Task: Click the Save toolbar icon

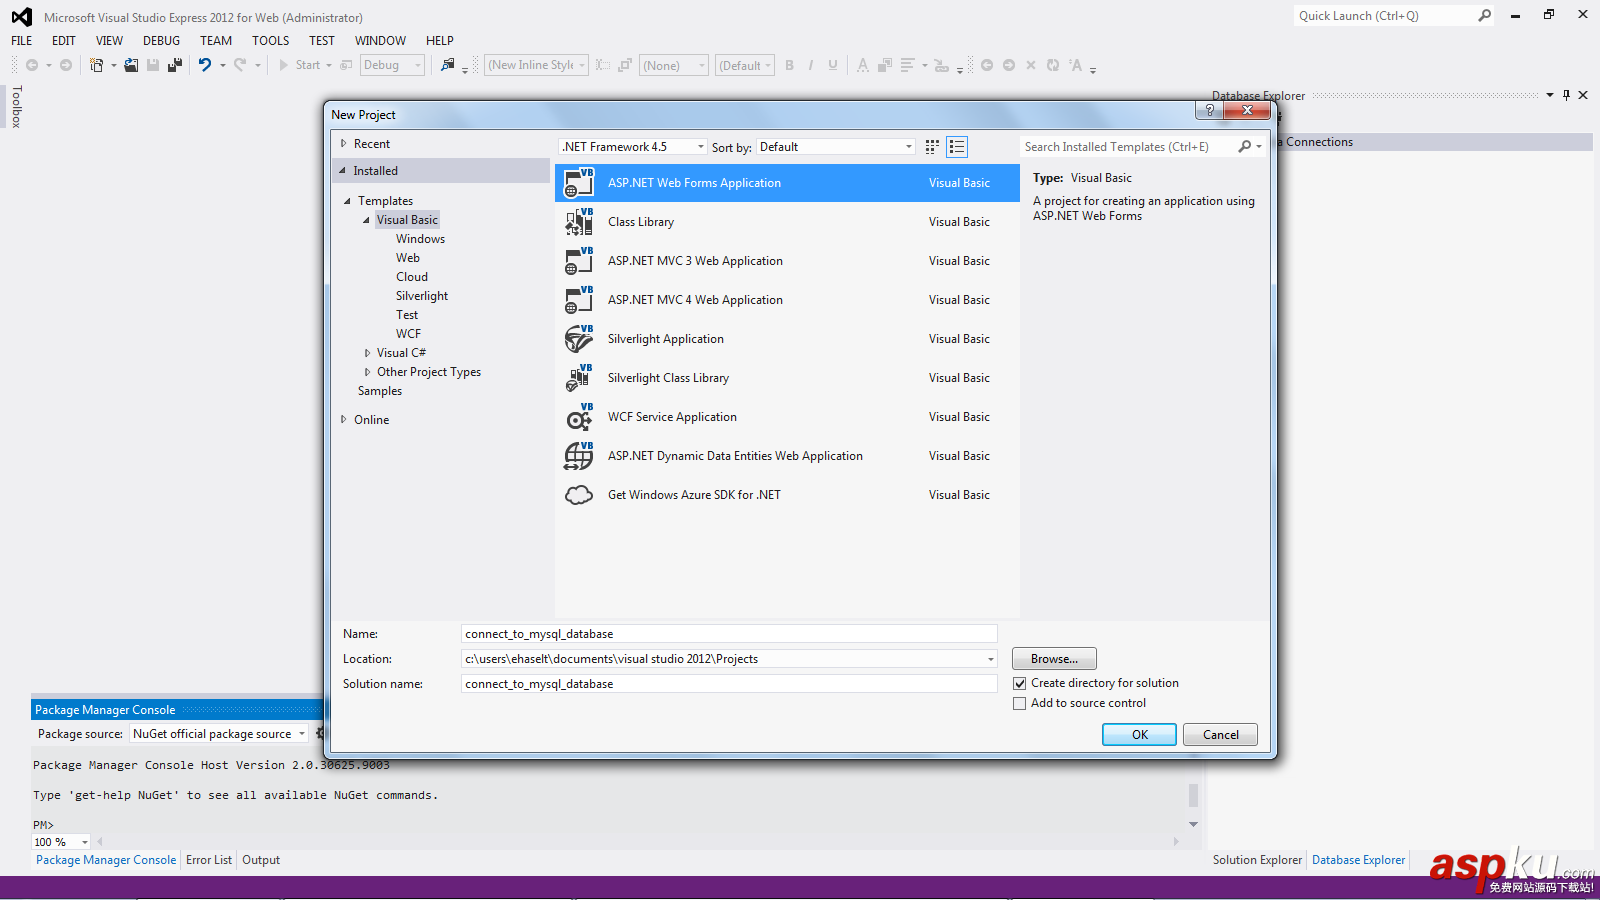Action: (153, 65)
